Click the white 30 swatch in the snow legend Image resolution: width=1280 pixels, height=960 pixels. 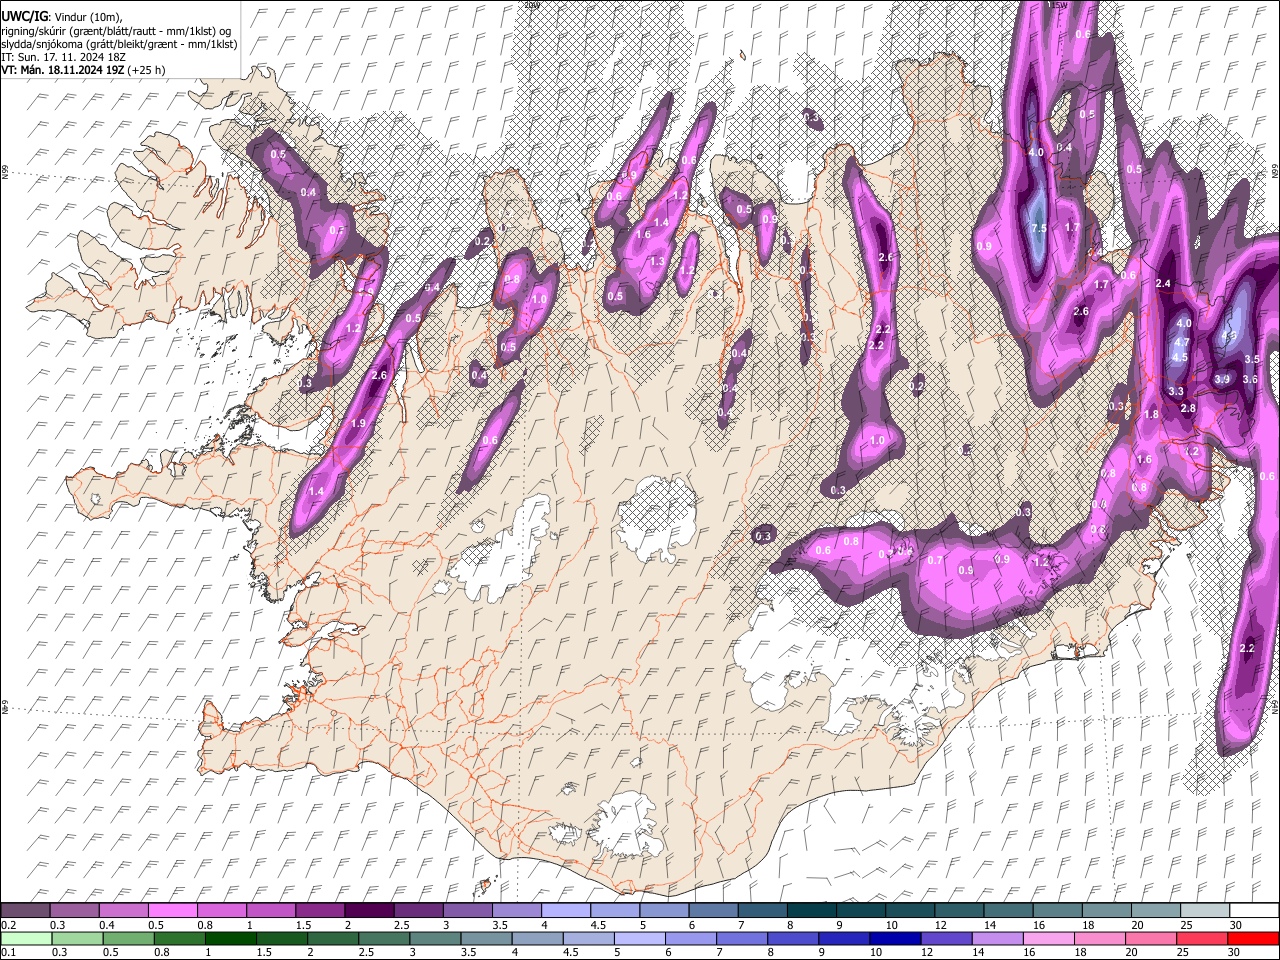point(1255,911)
